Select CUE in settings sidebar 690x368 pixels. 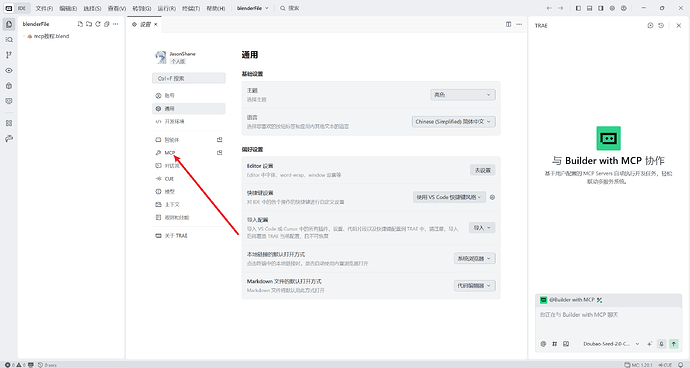point(188,179)
